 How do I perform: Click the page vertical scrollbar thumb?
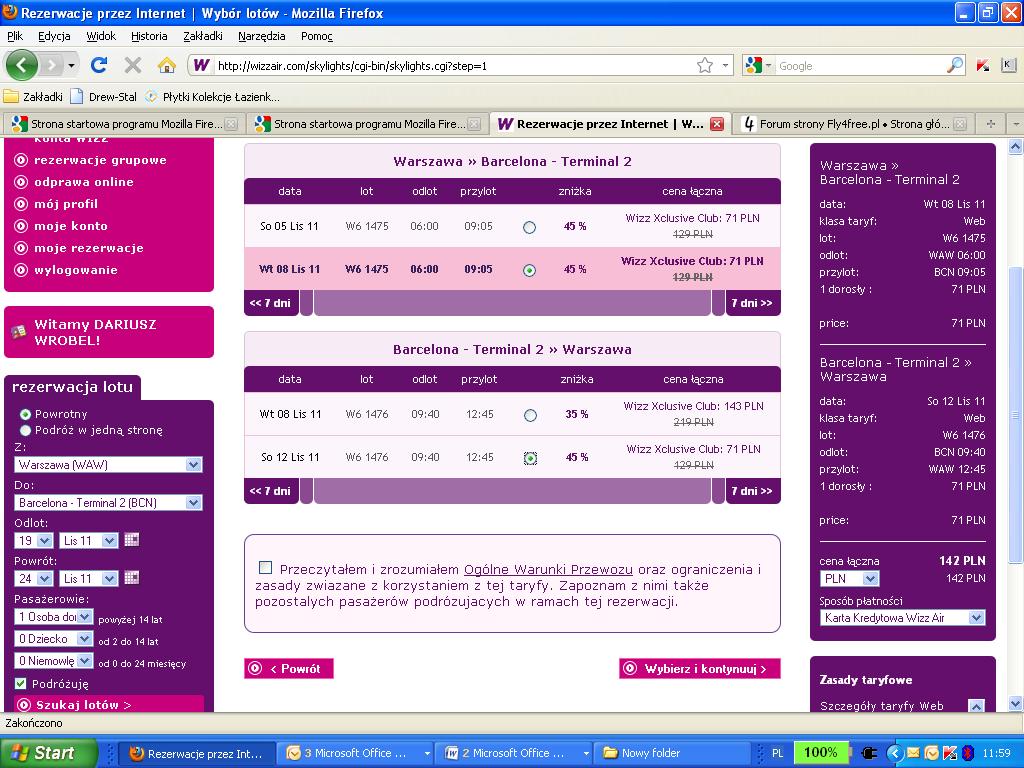tap(1015, 415)
